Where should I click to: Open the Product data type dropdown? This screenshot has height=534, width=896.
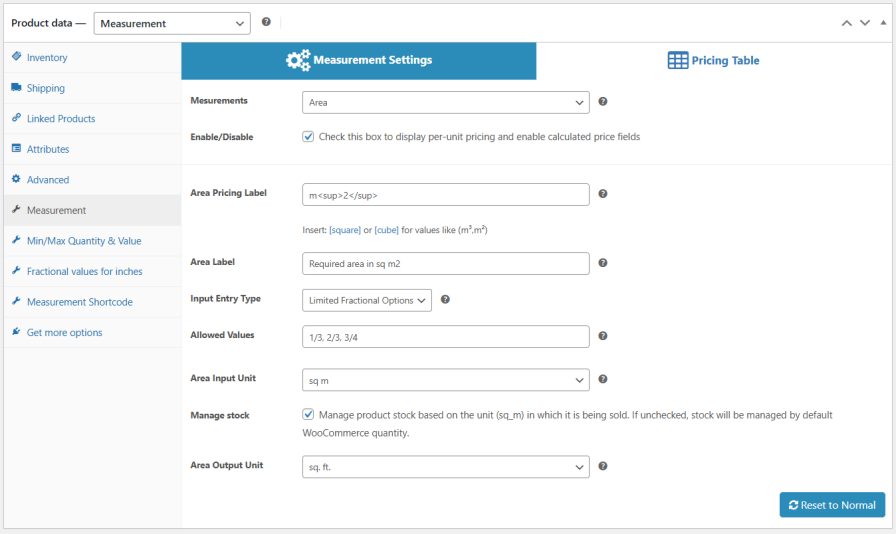pos(172,23)
